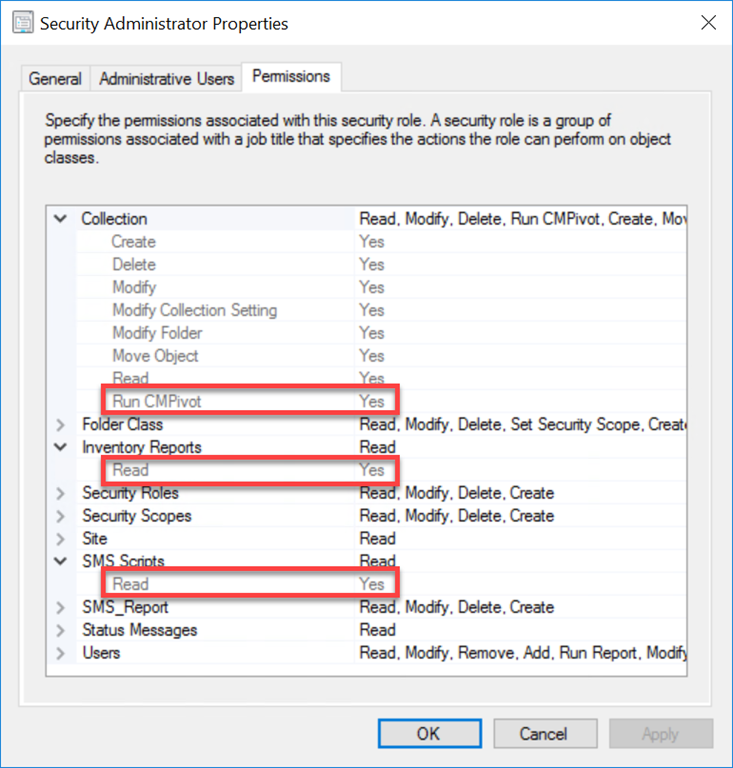Collapse the SMS Scripts node
This screenshot has width=733, height=768.
pyautogui.click(x=61, y=561)
